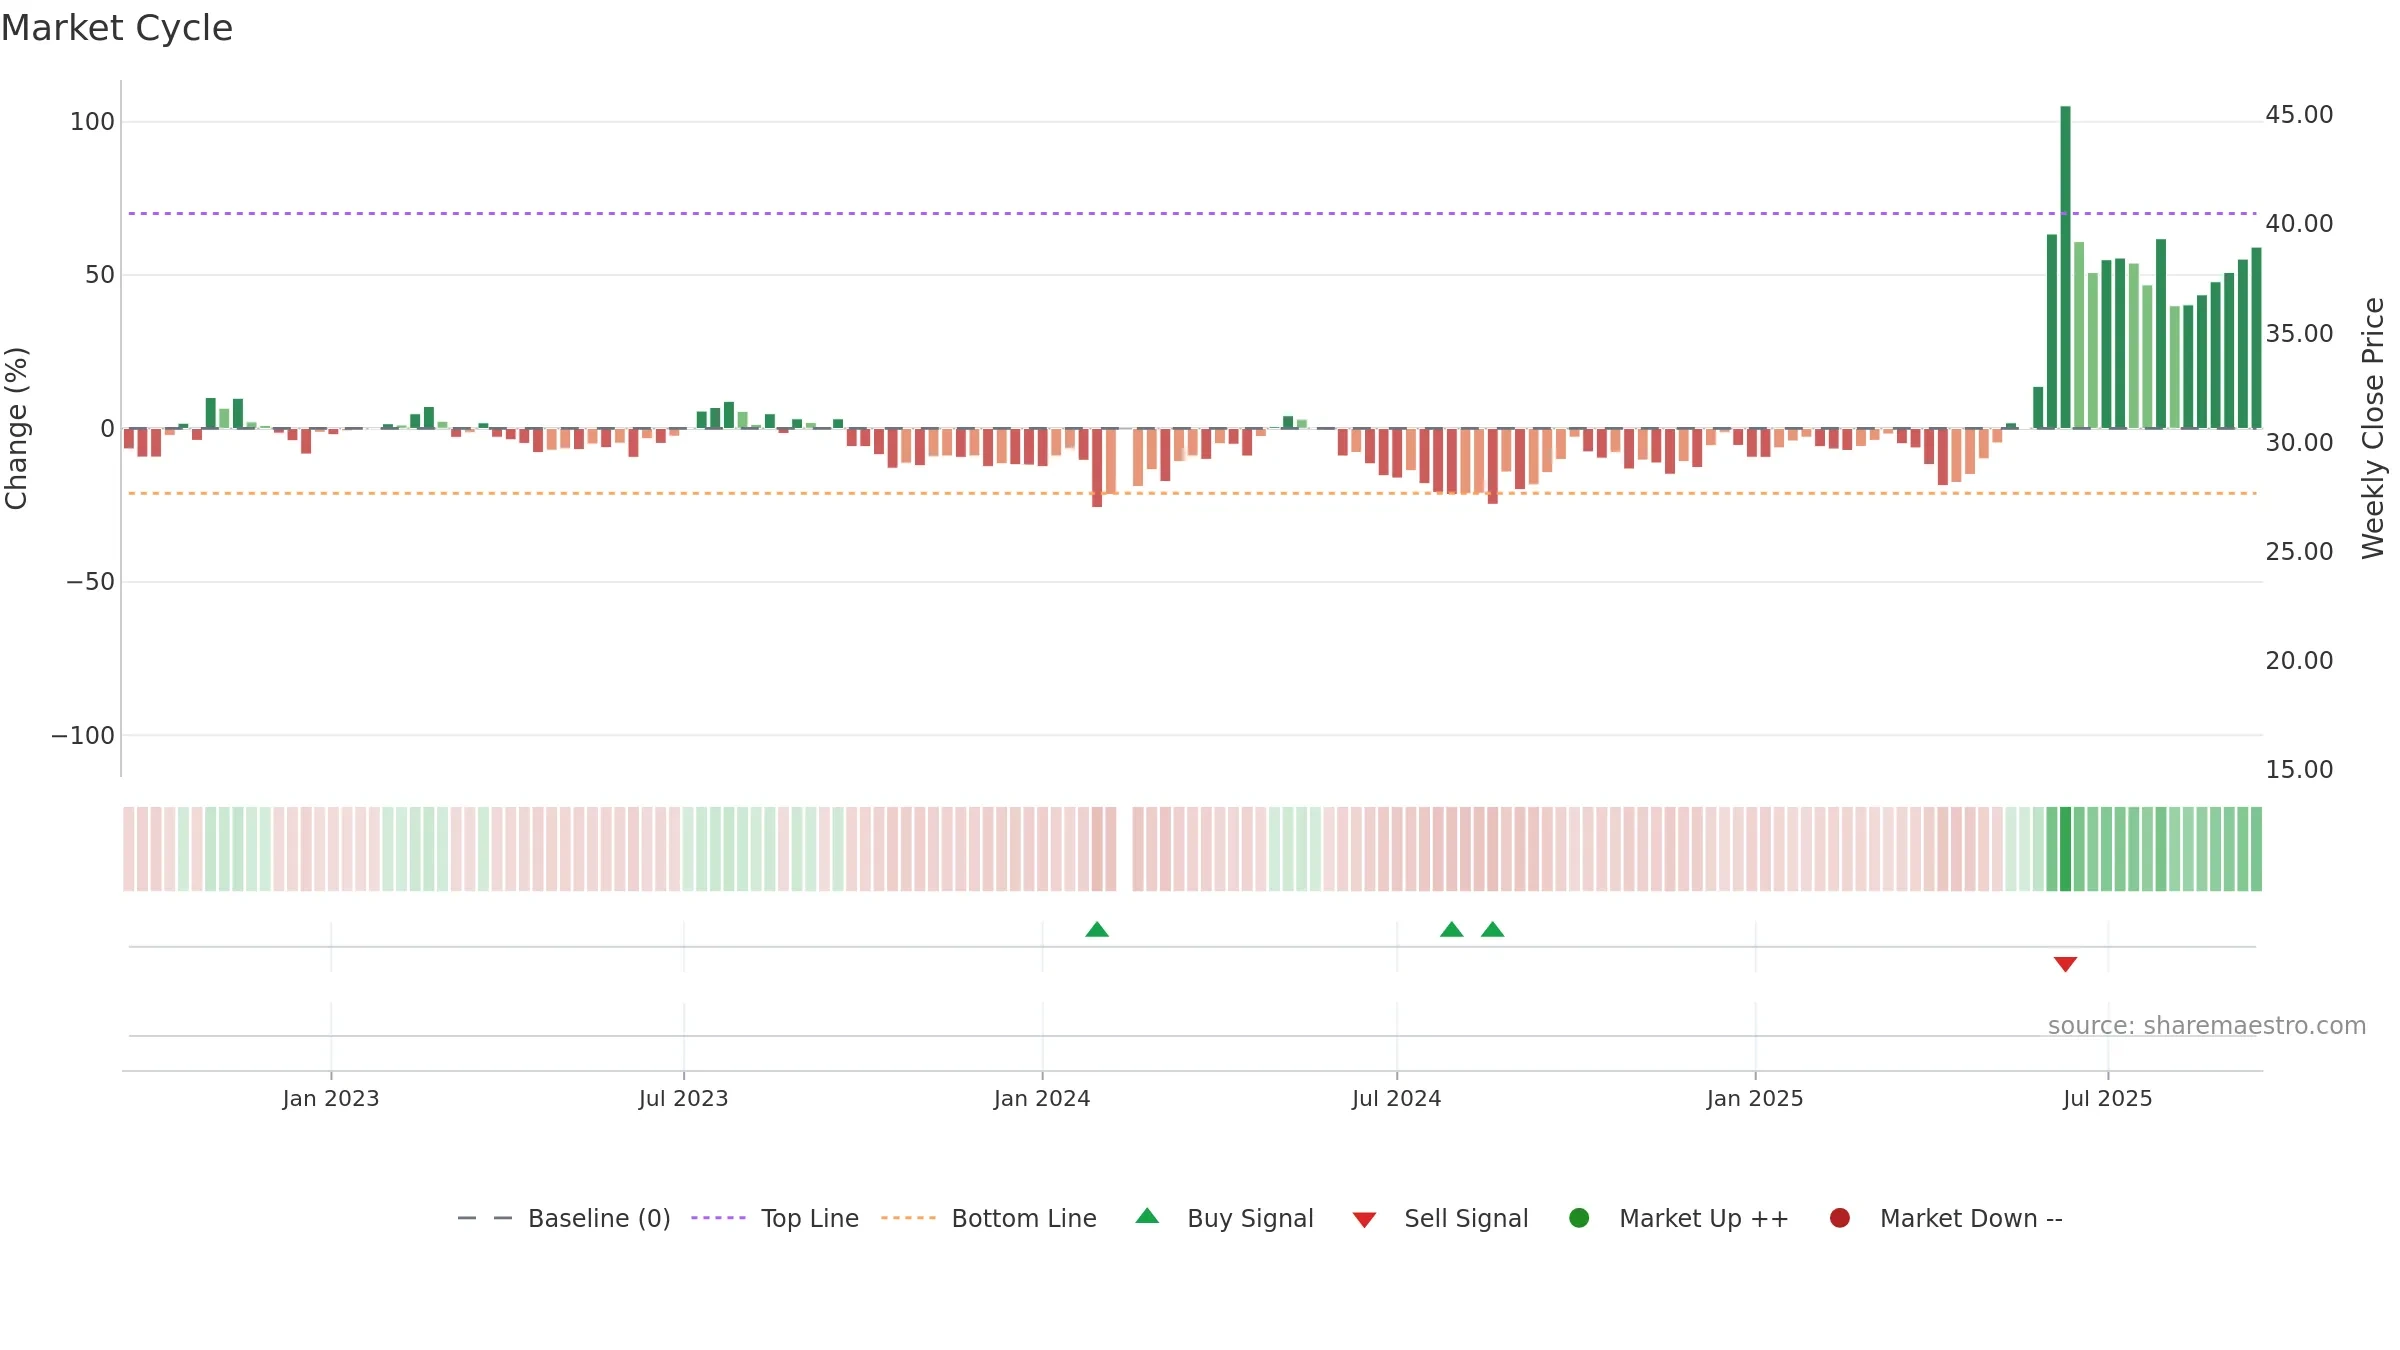Click the dark red Market Down -- circle icon

click(1839, 1218)
